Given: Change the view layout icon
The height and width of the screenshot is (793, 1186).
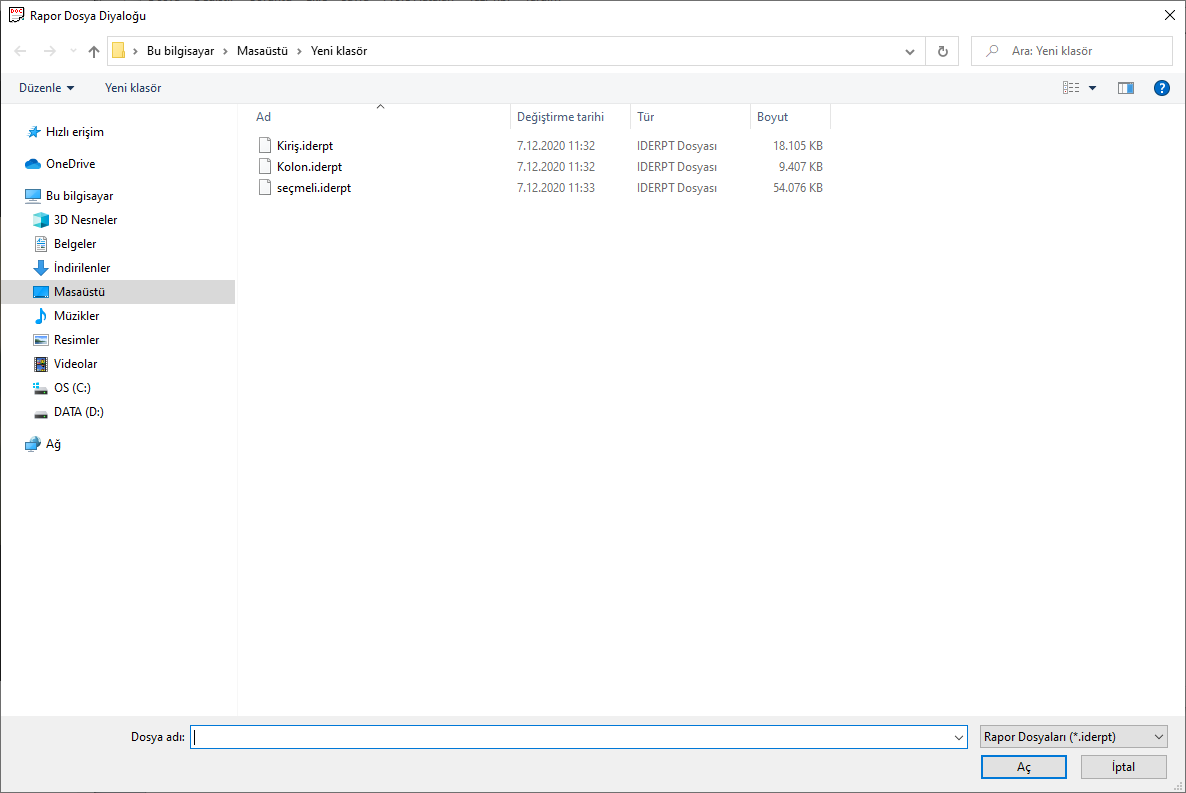Looking at the screenshot, I should click(1071, 88).
